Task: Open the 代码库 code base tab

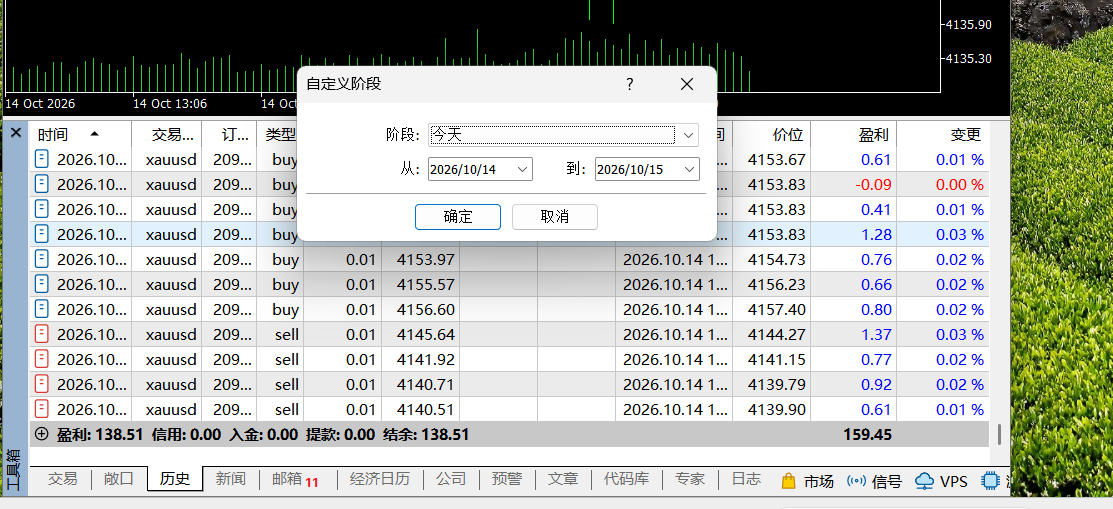Action: 626,479
